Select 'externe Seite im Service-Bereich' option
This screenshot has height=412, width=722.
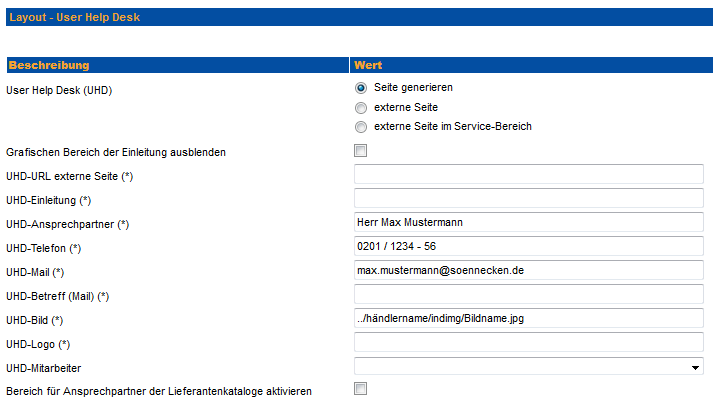pos(361,127)
